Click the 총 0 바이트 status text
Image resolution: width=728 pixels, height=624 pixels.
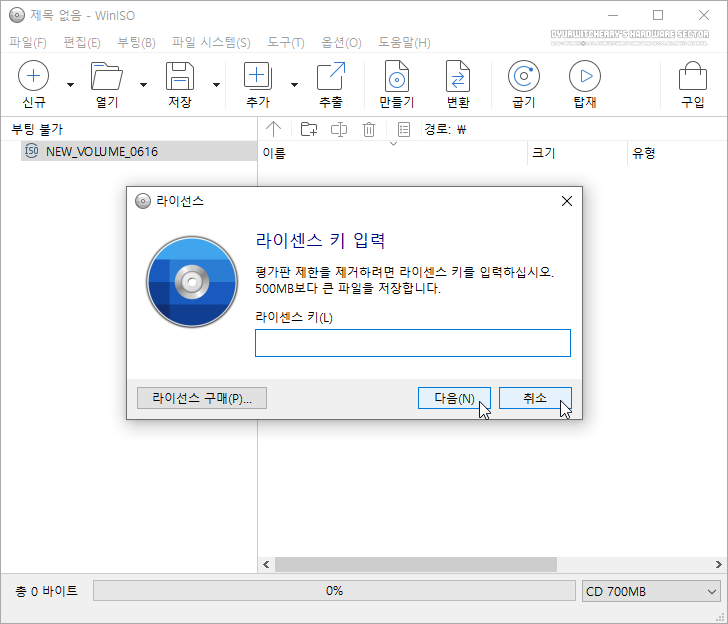coord(46,591)
